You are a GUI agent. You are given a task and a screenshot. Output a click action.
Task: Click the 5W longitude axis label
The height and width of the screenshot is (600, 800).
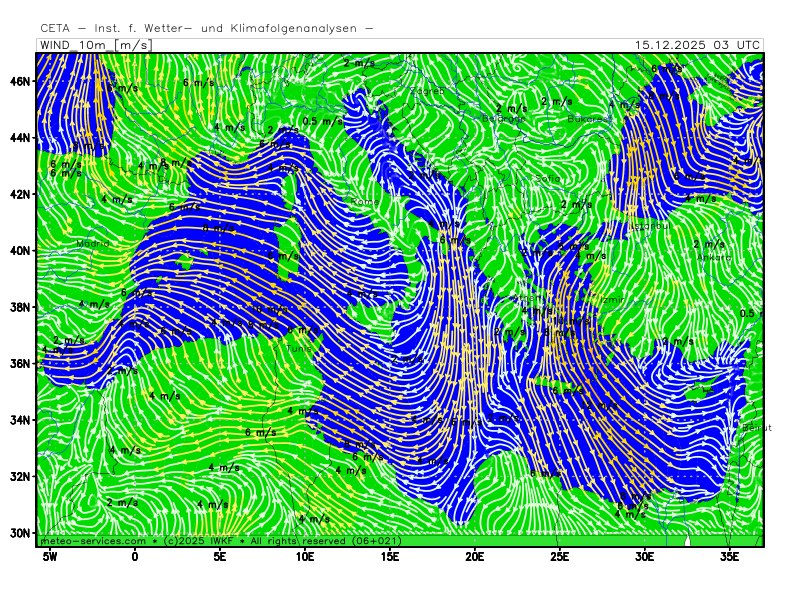[50, 555]
